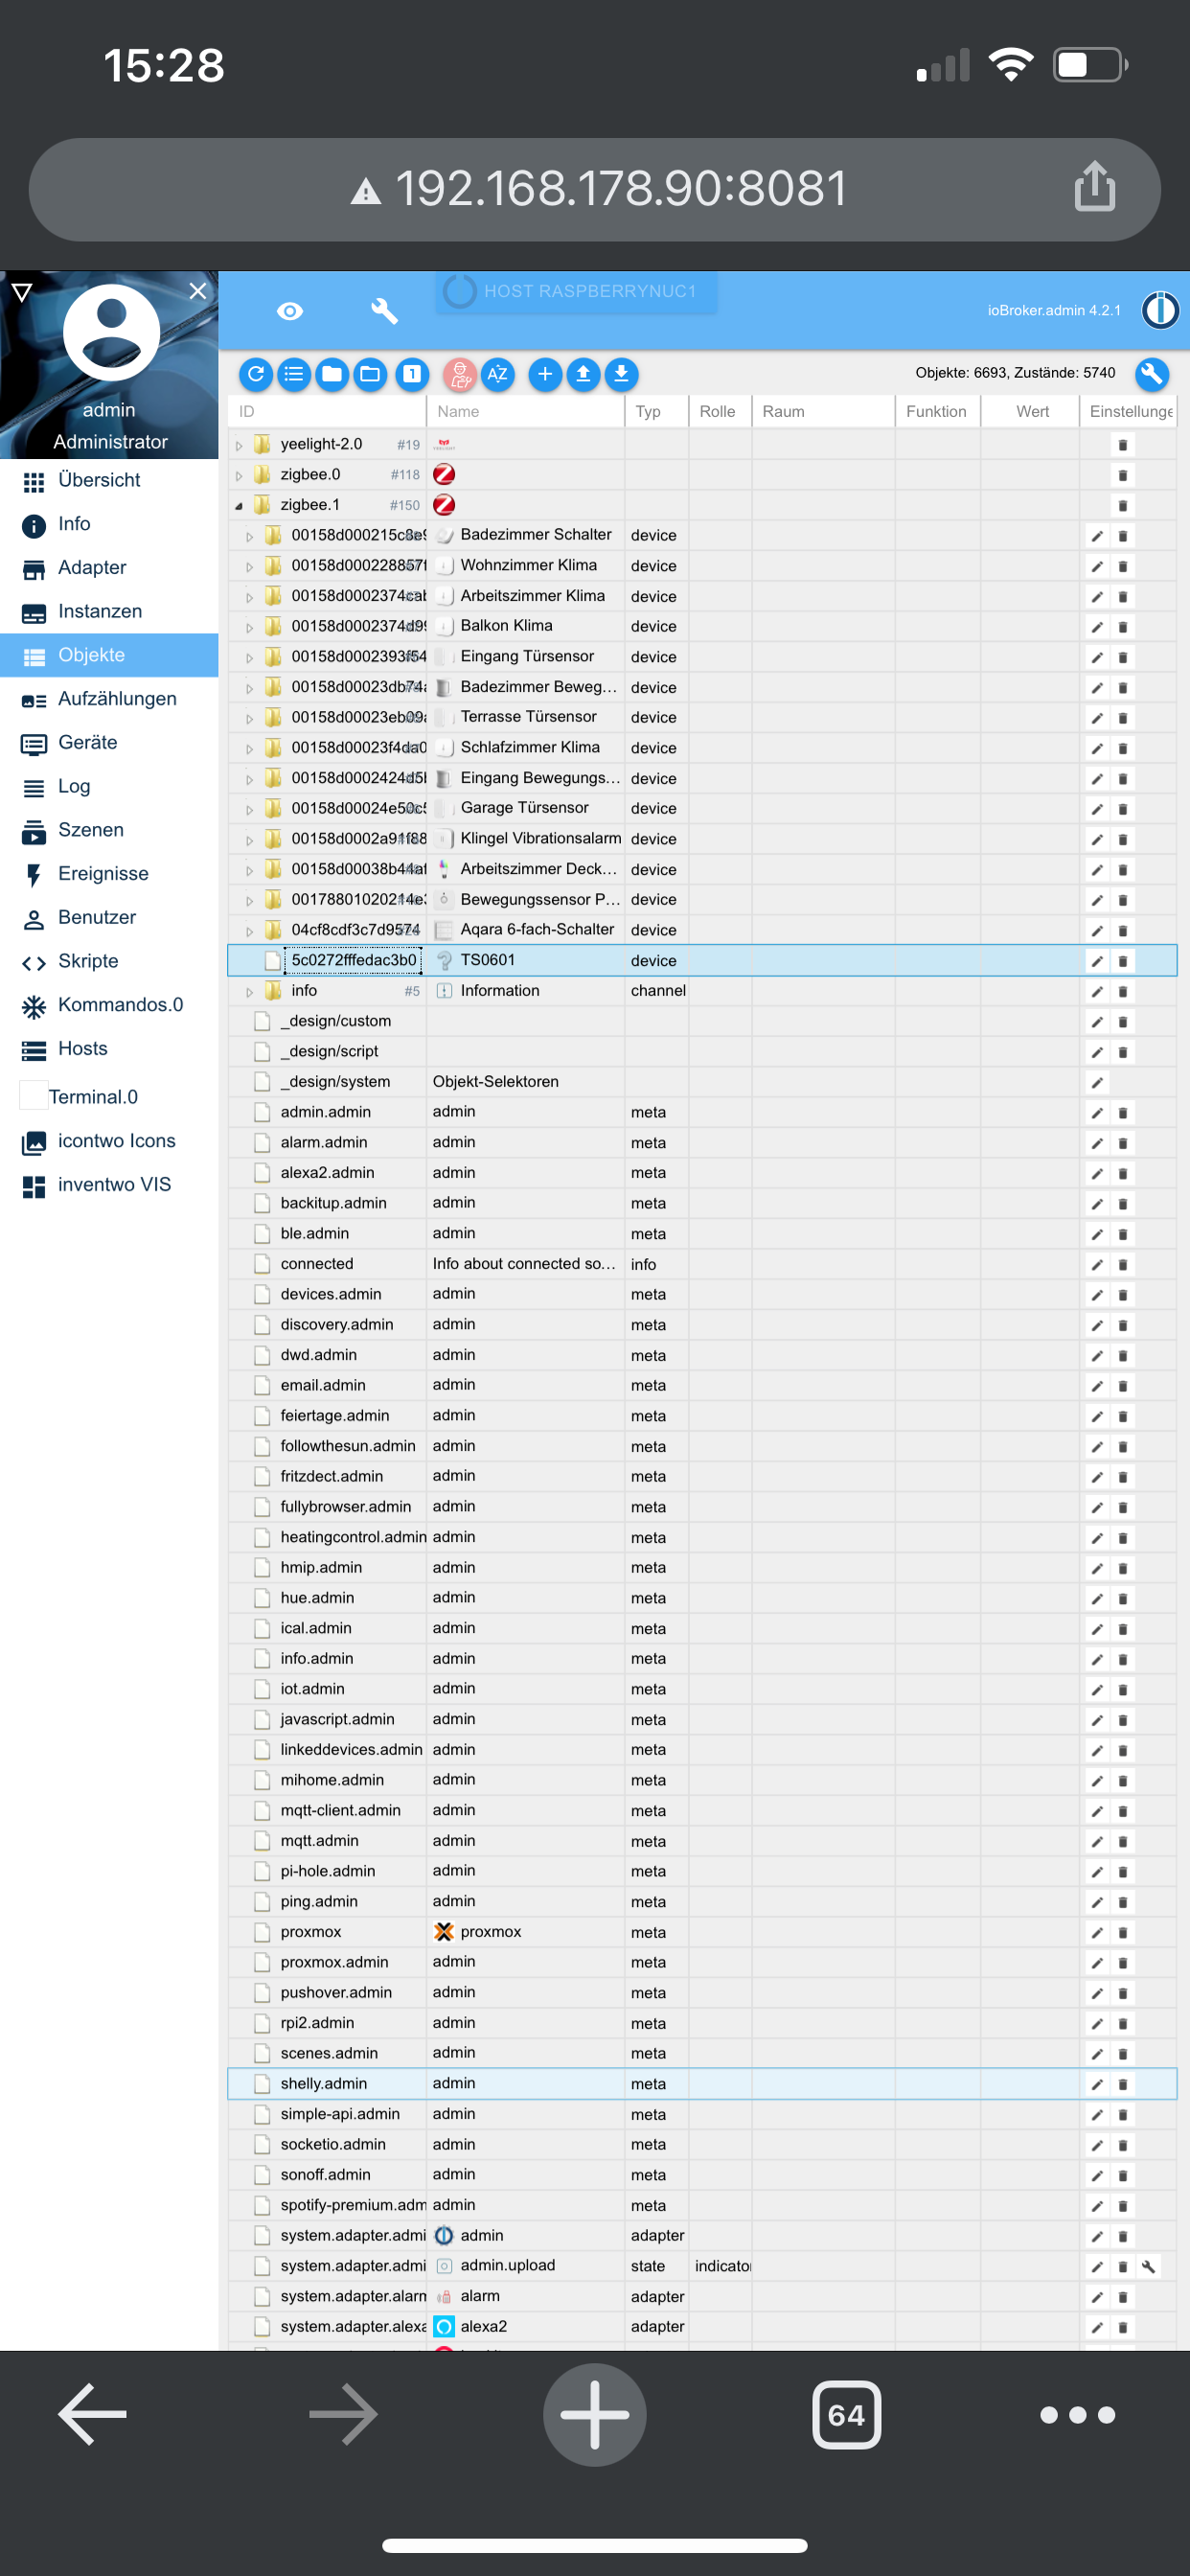Screen dimensions: 1190x2576
Task: Select the shelly.admin row
Action: point(702,2083)
